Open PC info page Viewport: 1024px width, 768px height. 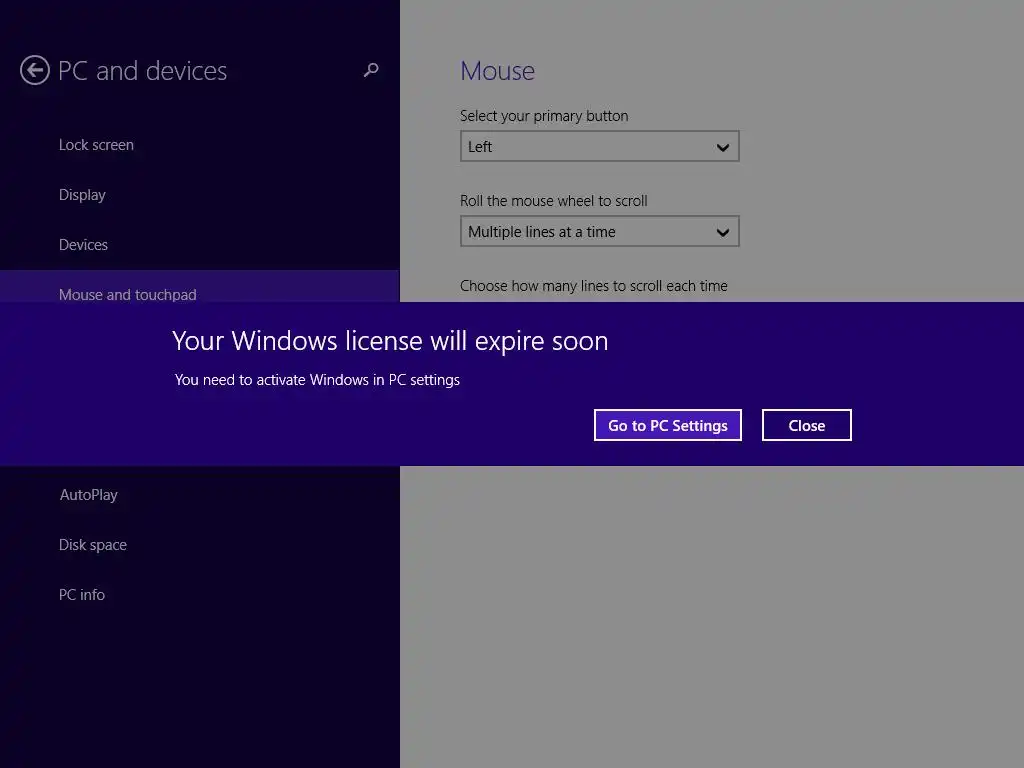(x=82, y=595)
